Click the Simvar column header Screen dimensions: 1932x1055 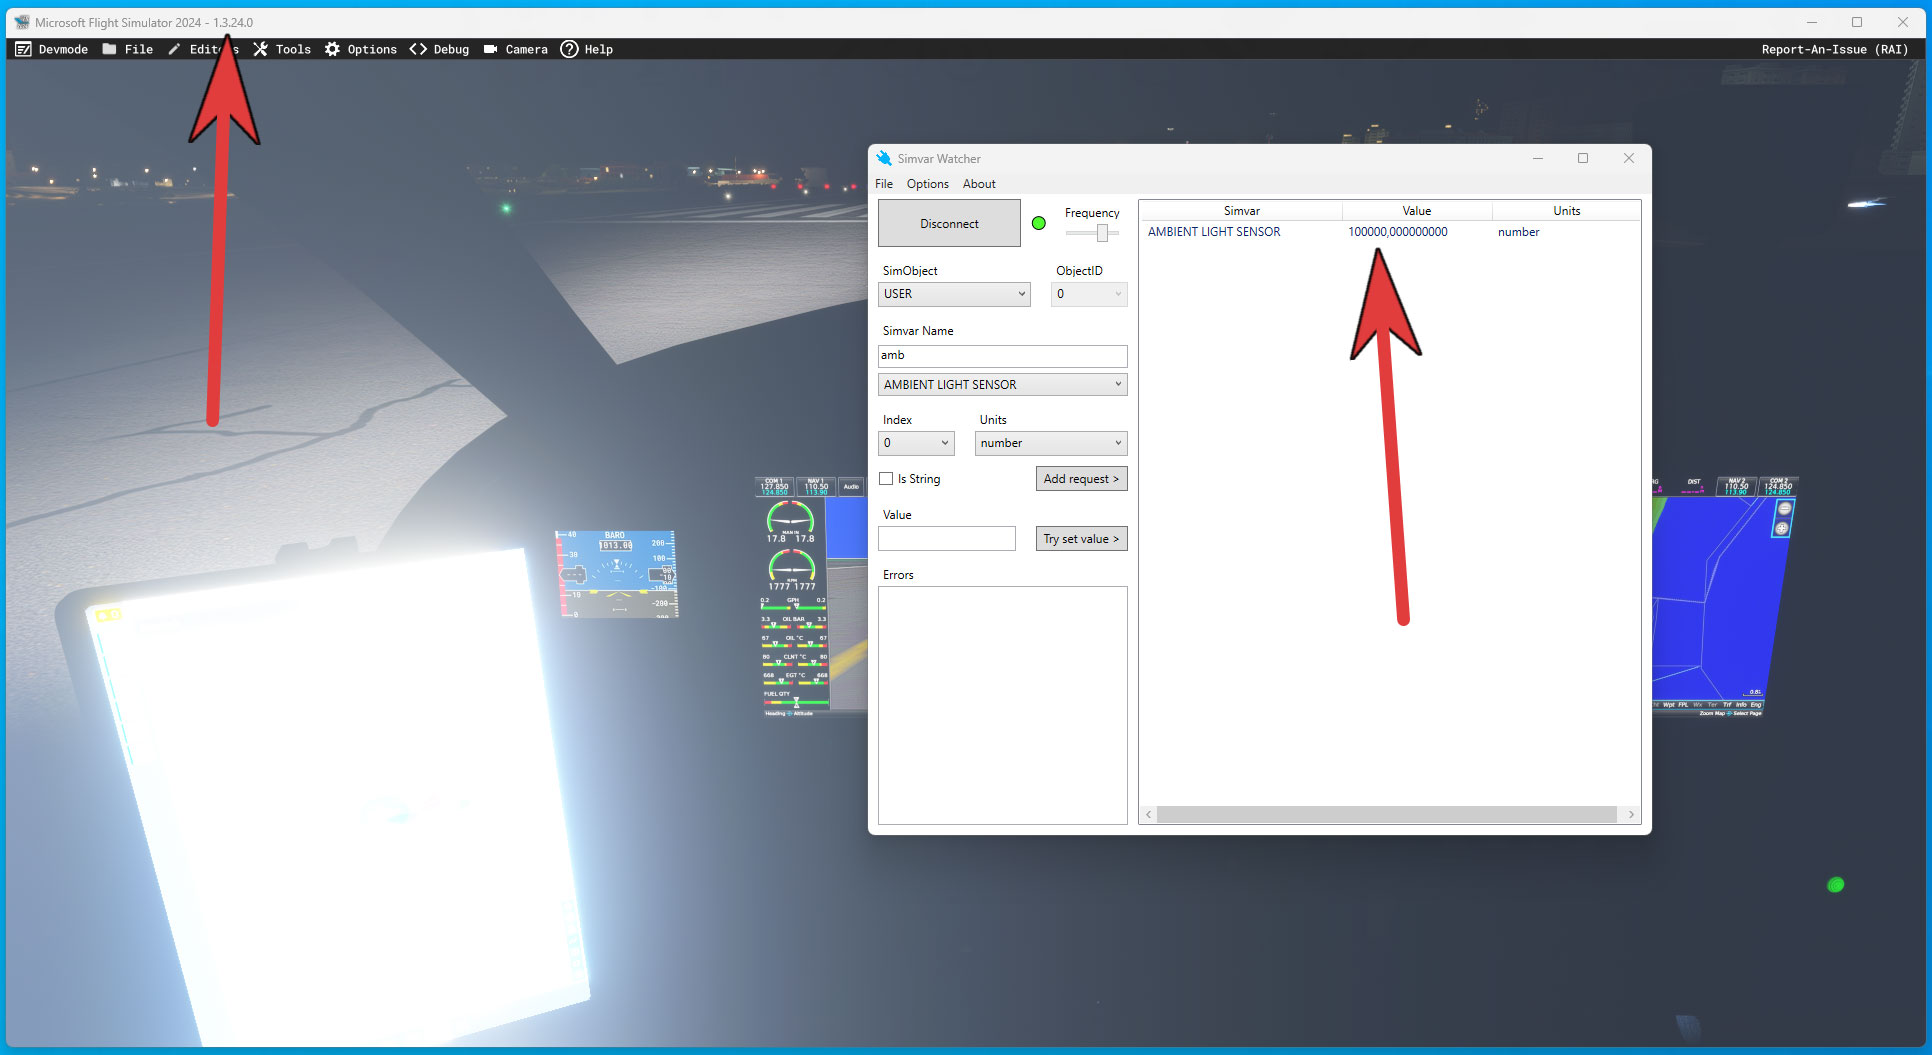pos(1241,211)
